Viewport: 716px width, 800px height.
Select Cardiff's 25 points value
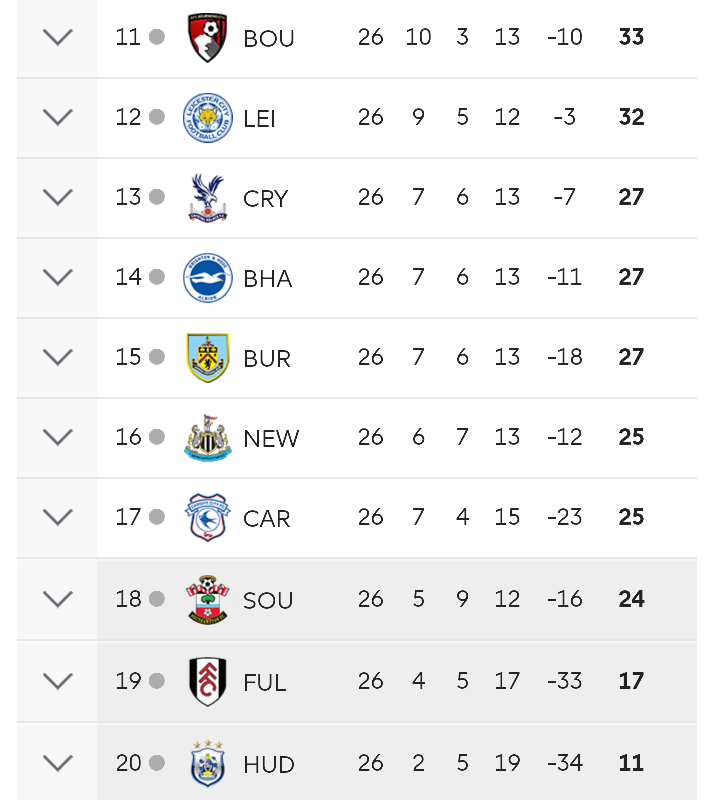point(631,517)
